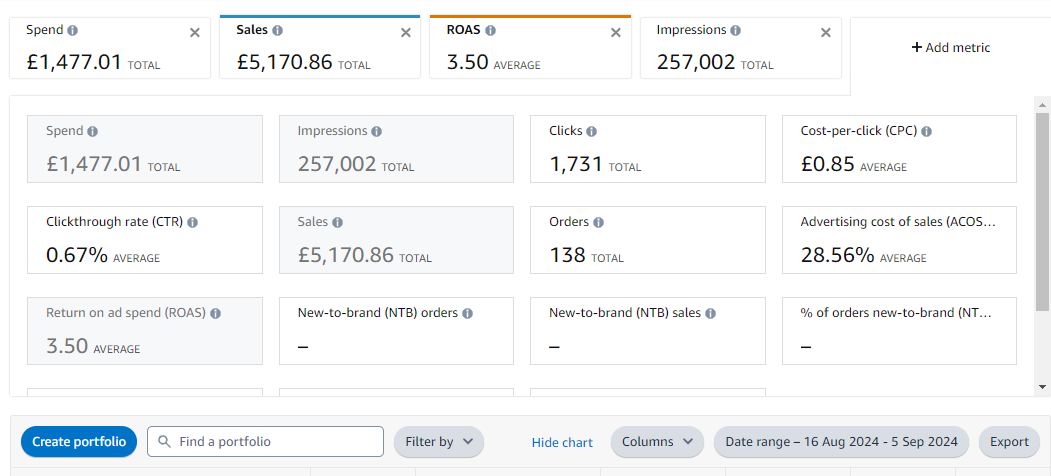This screenshot has width=1051, height=476.
Task: Click info icon beside Impressions tab title
Action: (735, 30)
